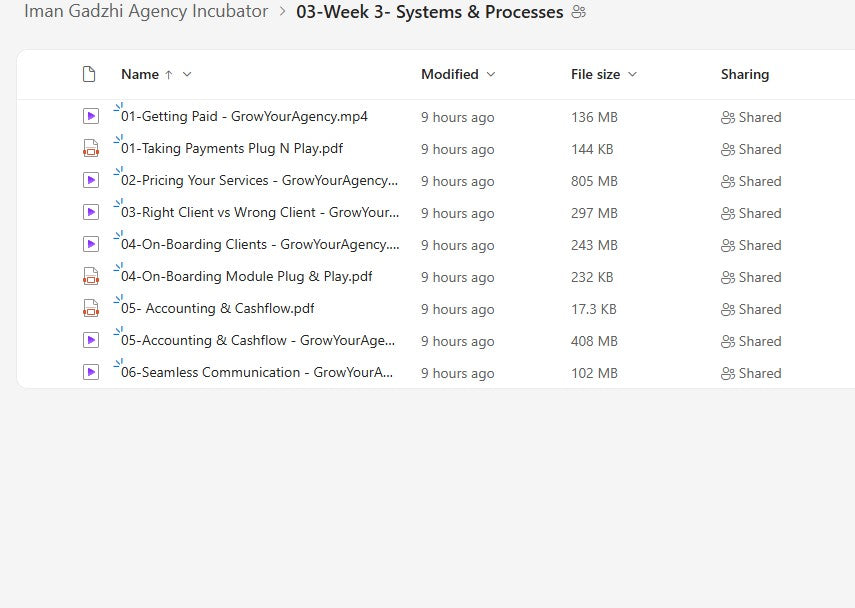This screenshot has width=855, height=608.
Task: Click the video icon beside 03-Right Client vs Wrong Client
Action: pos(91,213)
